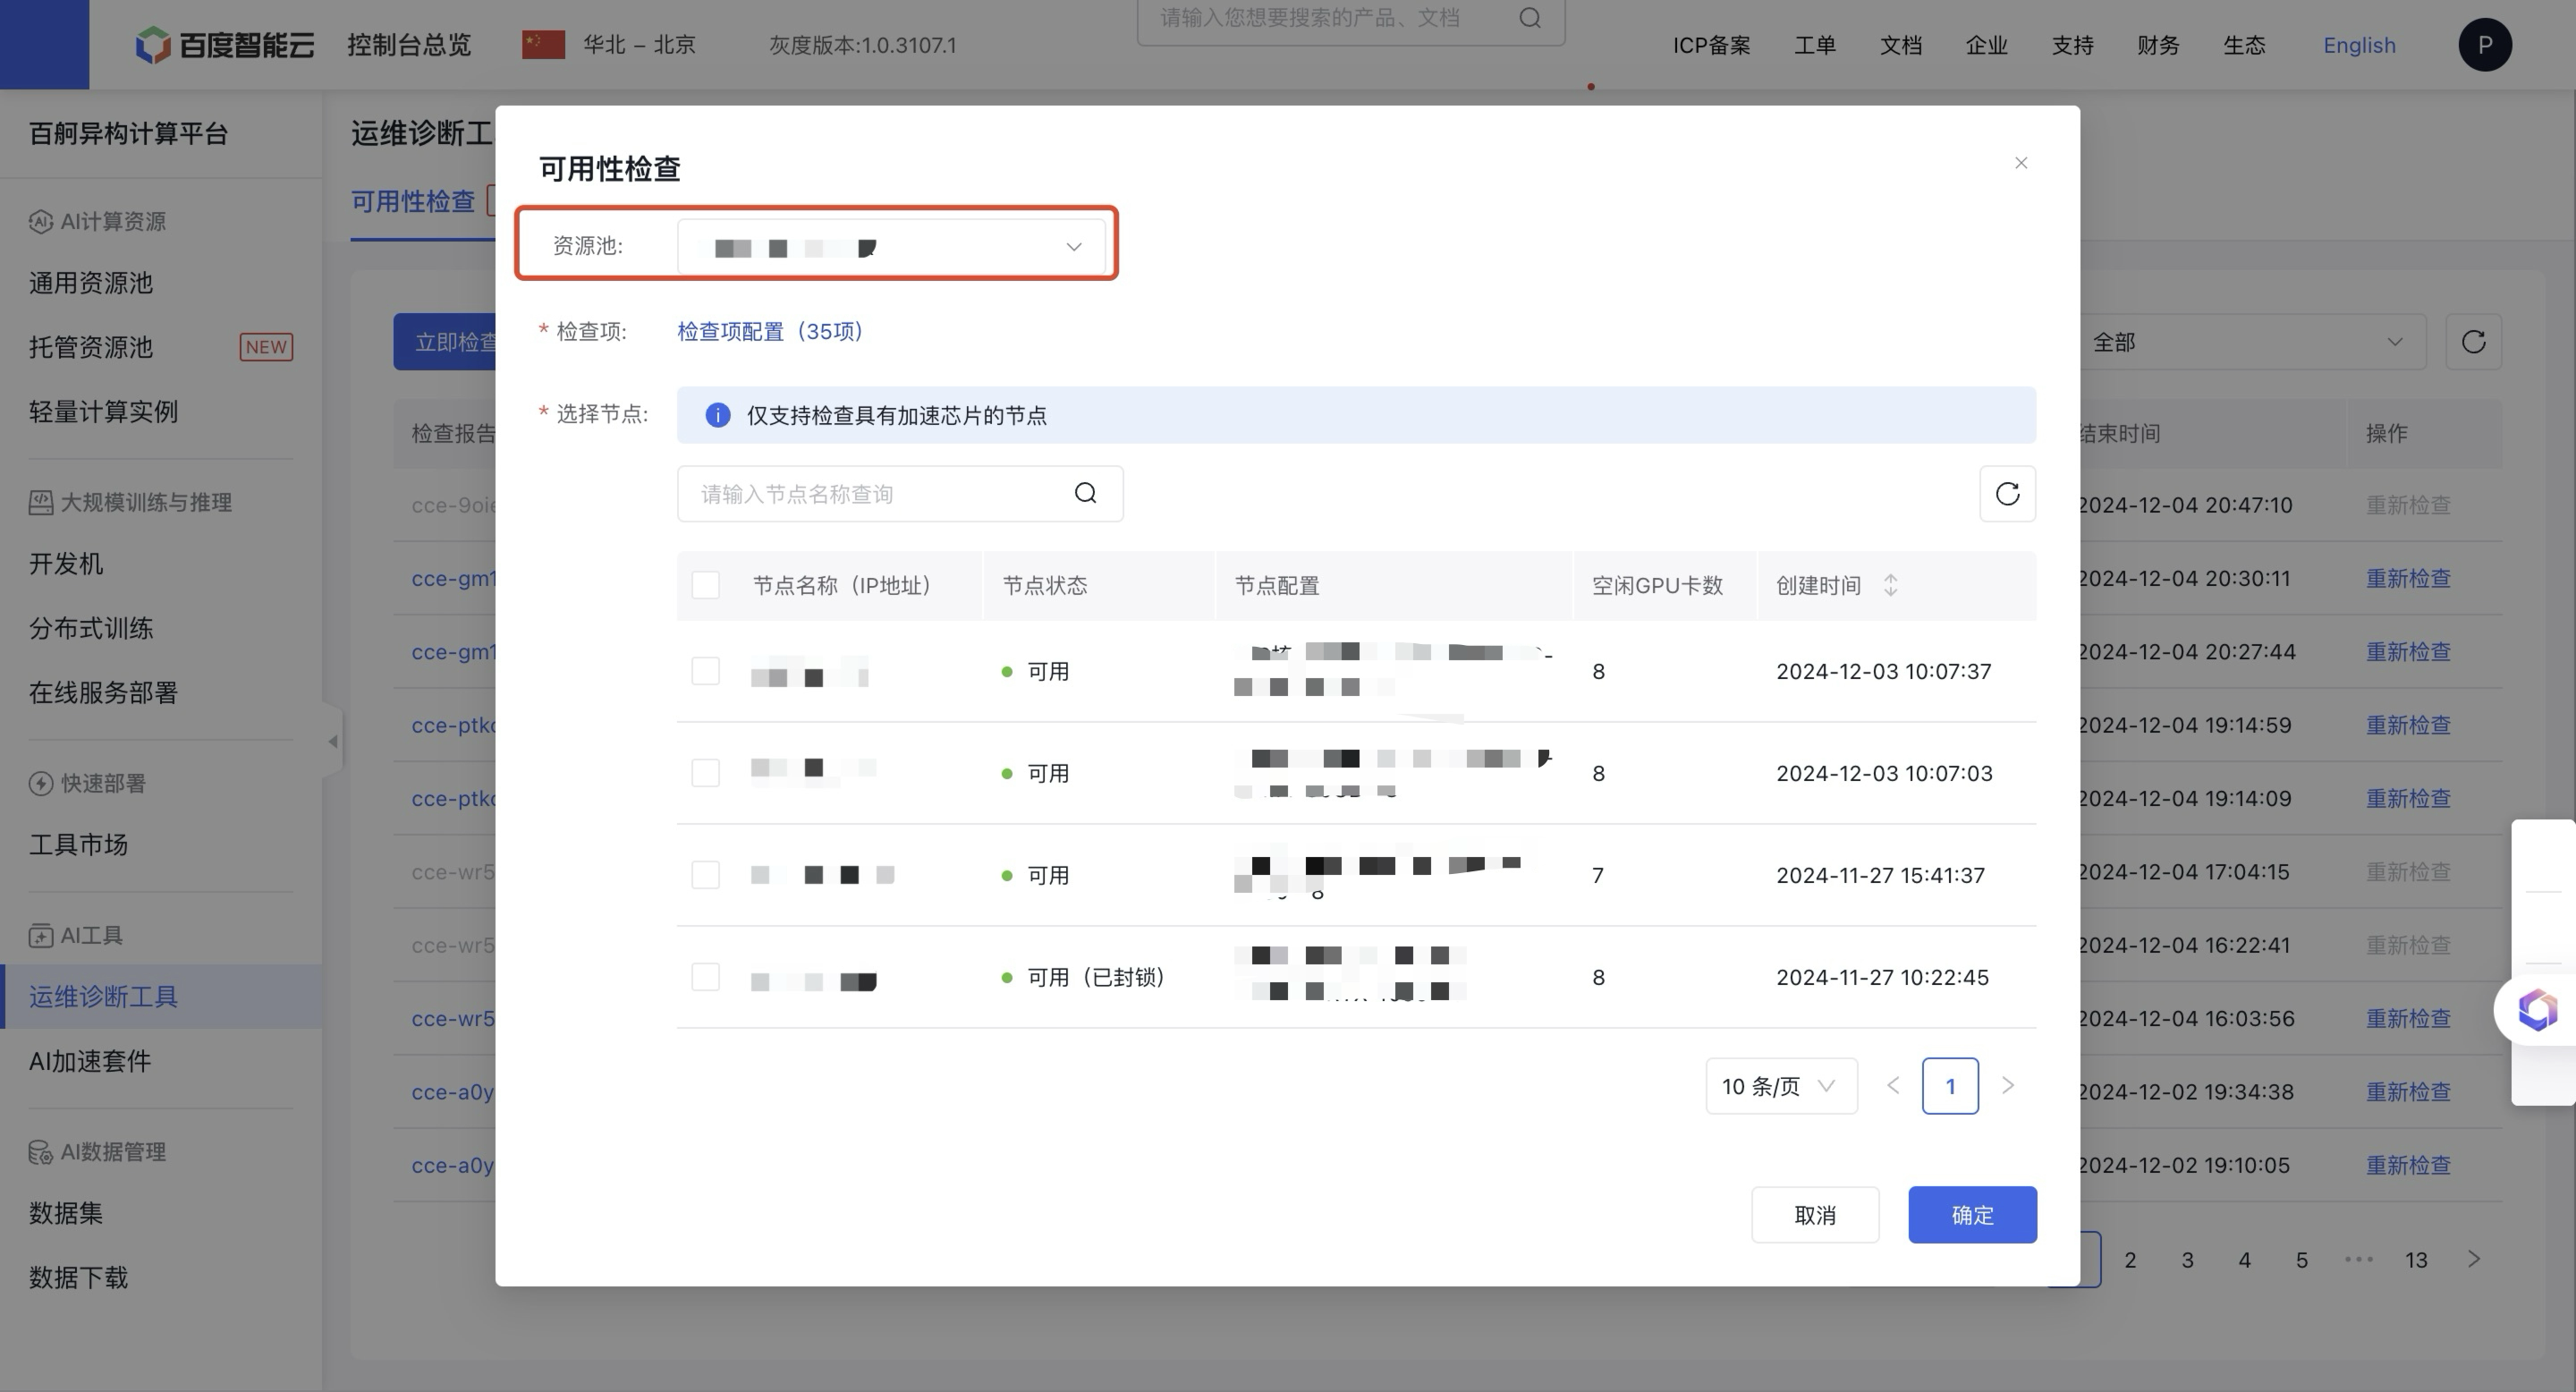This screenshot has width=2576, height=1392.
Task: Open 轻量计算实例 in sidebar
Action: pyautogui.click(x=103, y=411)
